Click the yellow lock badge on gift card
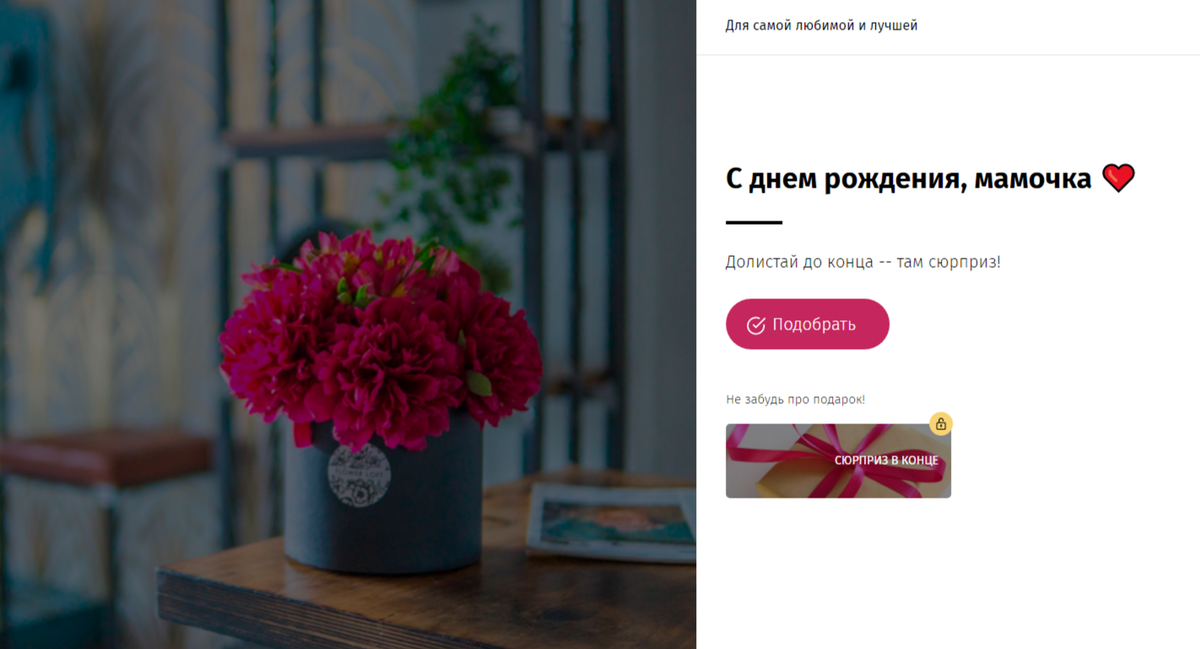This screenshot has width=1200, height=649. (x=940, y=424)
